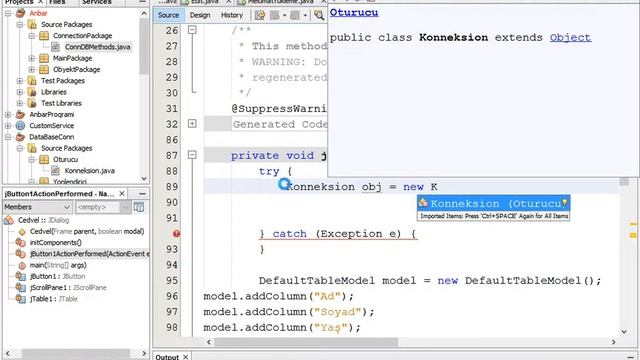Expand the CustomService project node

pos(8,126)
